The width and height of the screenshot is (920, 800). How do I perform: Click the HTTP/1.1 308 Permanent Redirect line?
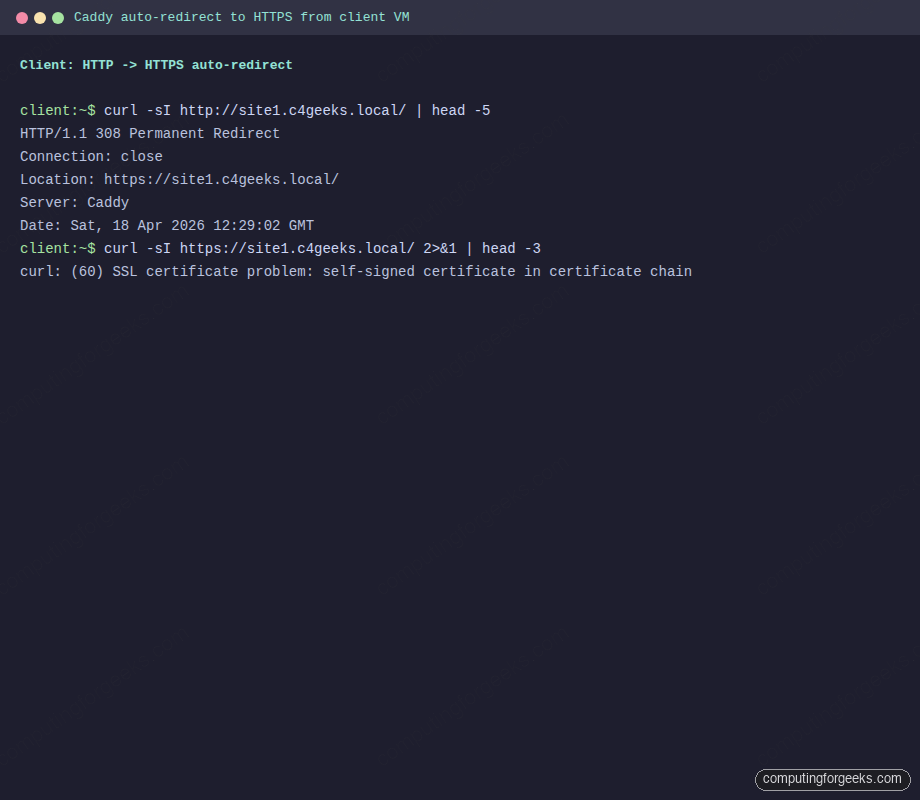[x=148, y=133]
